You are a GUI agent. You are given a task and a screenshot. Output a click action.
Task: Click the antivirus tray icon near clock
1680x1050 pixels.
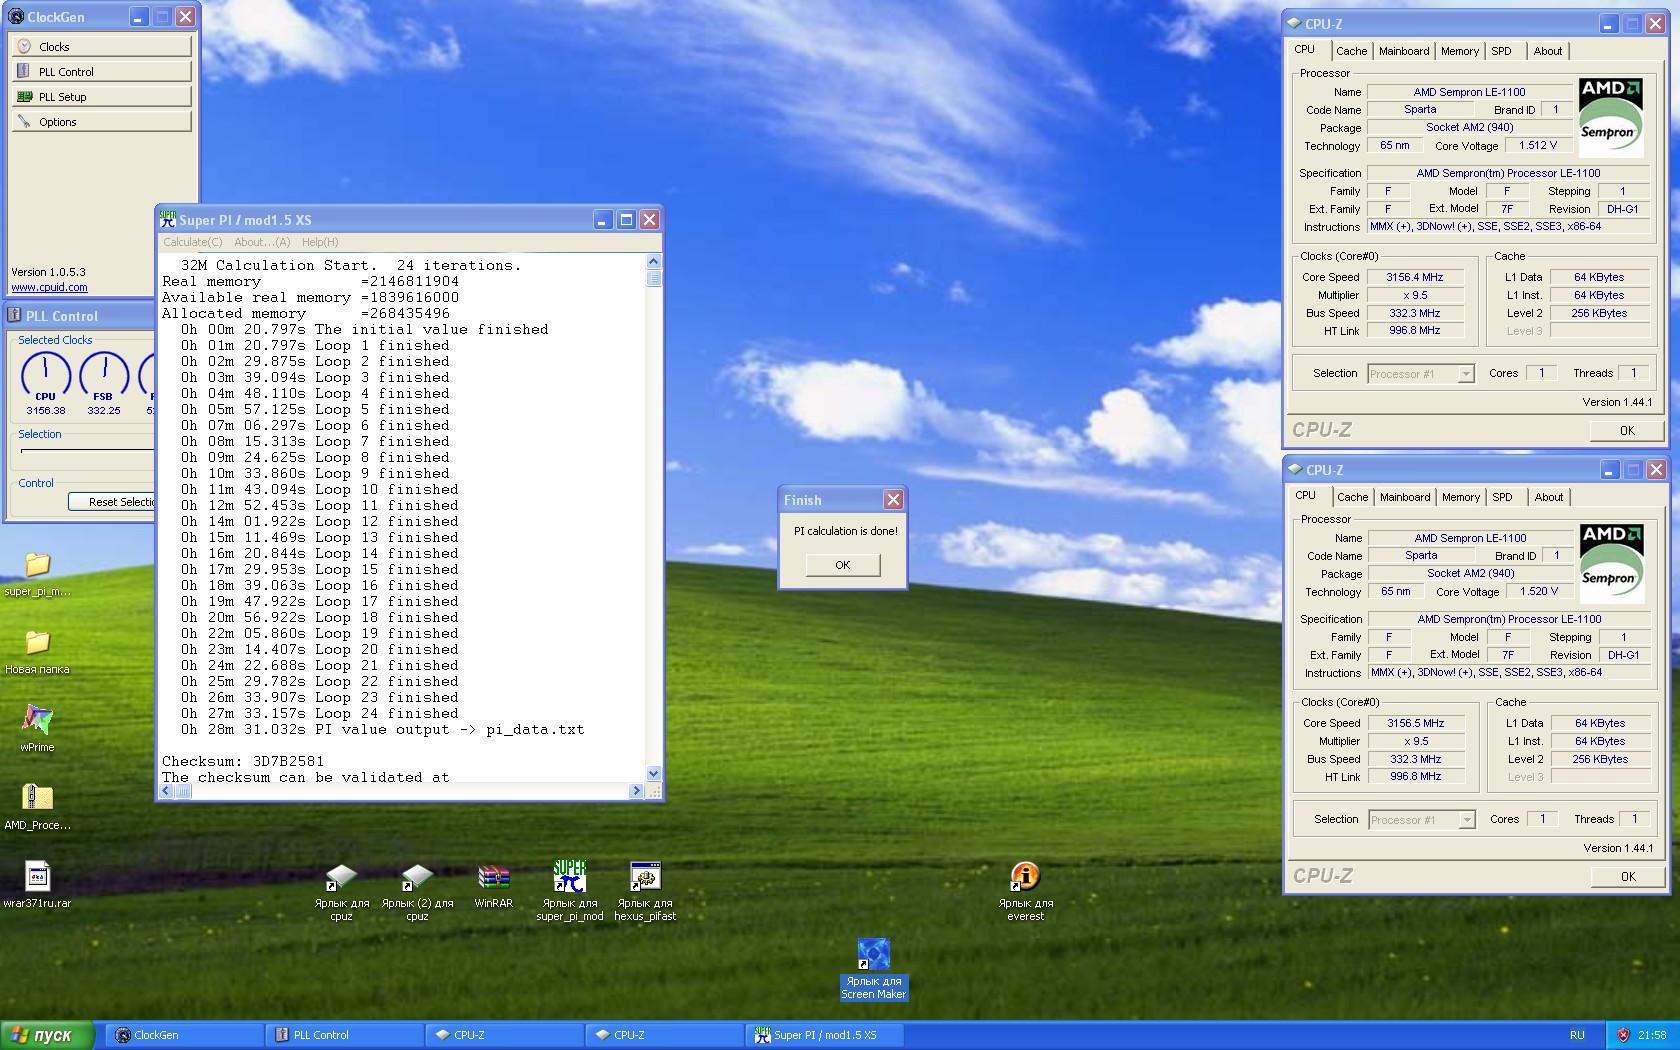1623,1035
